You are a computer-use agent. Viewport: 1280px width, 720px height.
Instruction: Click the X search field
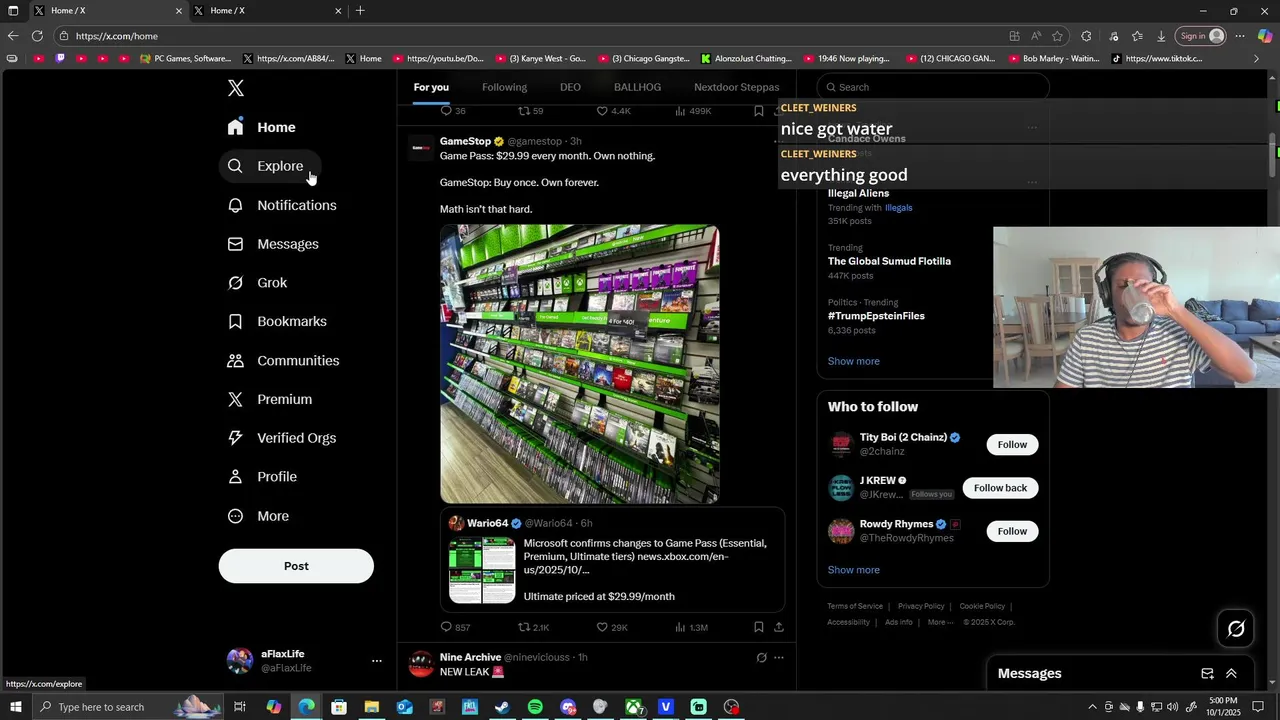click(933, 87)
